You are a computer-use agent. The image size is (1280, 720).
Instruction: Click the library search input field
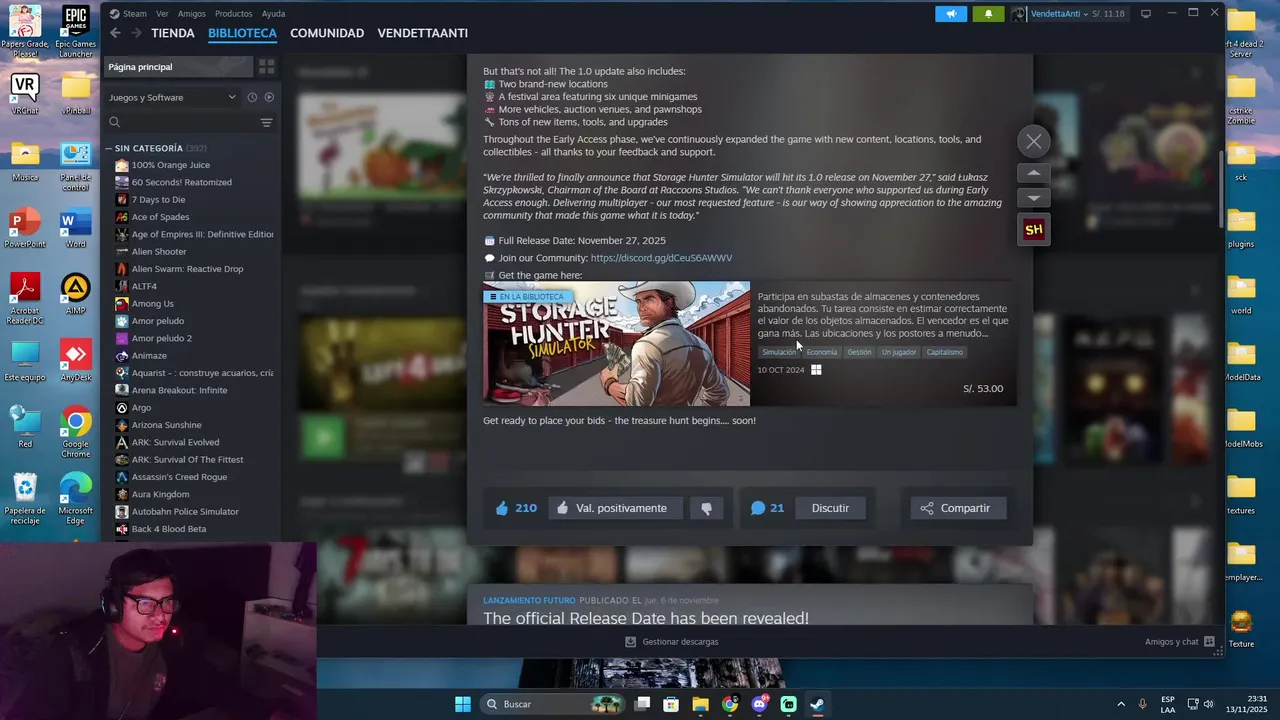coord(189,122)
